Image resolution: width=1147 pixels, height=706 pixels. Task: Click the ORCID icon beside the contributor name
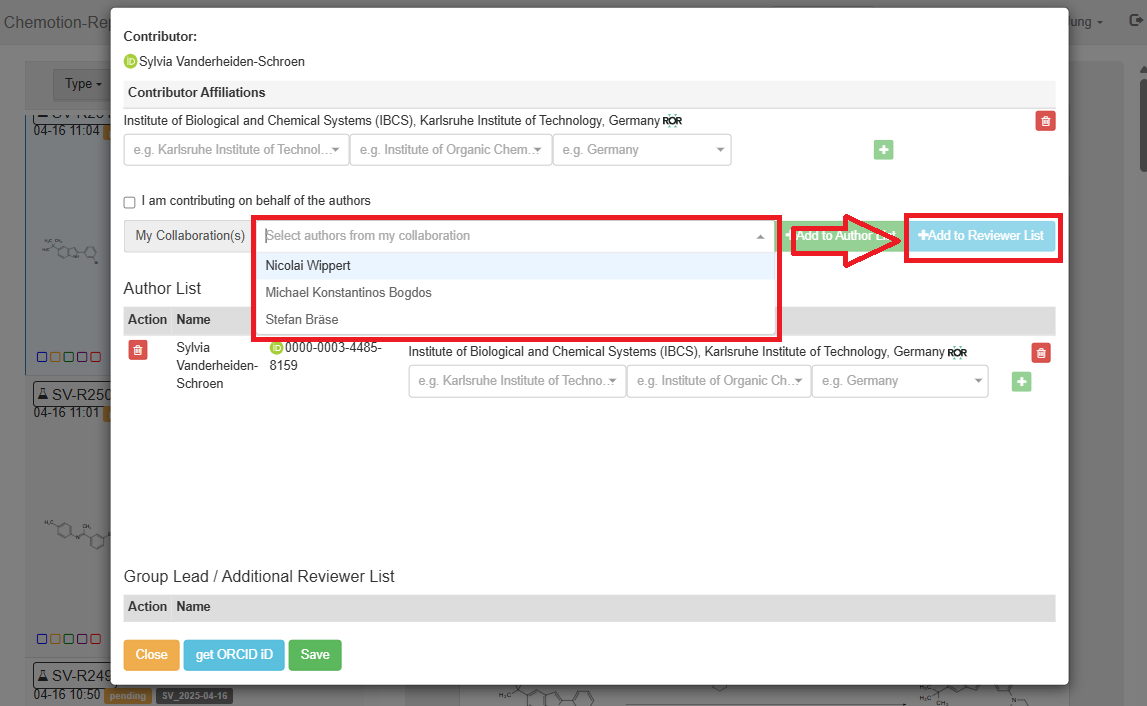(130, 62)
